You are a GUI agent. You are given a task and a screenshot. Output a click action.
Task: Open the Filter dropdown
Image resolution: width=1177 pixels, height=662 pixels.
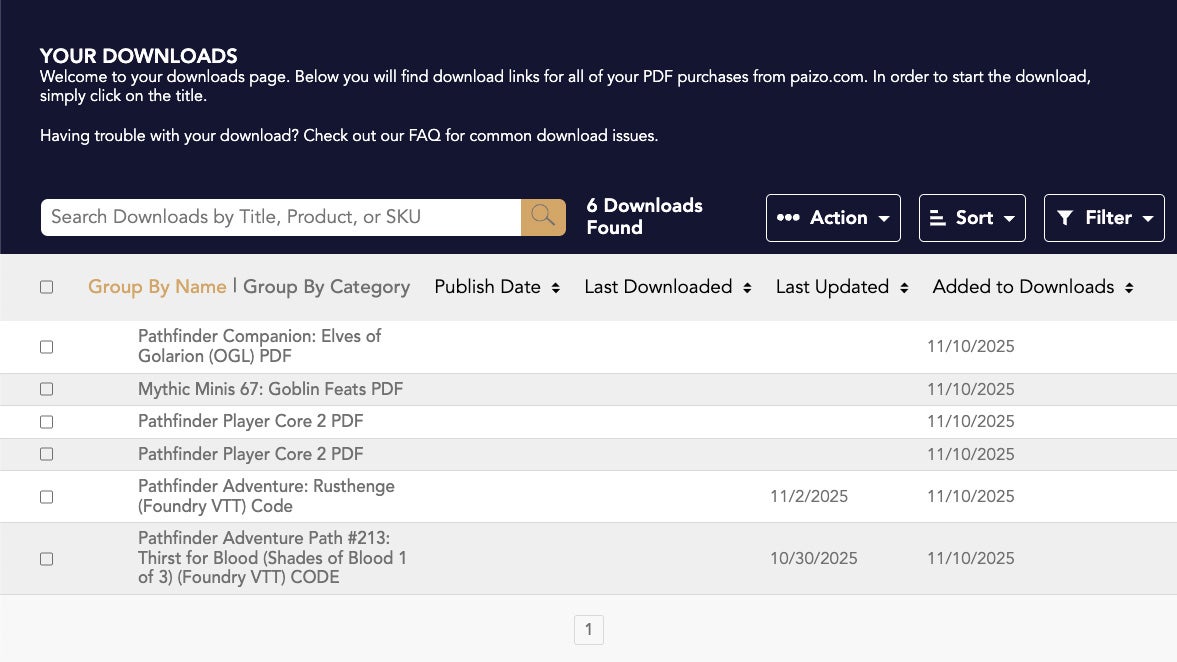1104,217
